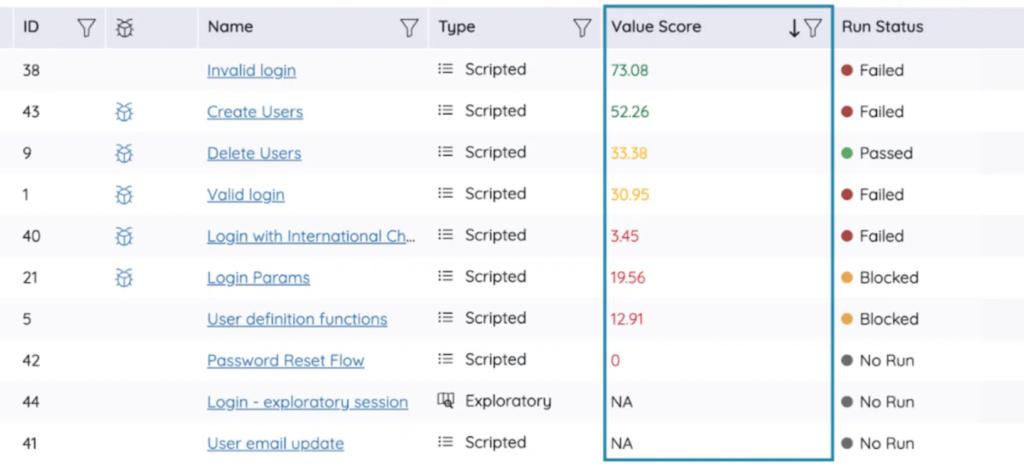Screen dimensions: 1024x472
Task: Click the Scripted list icon for Invalid login
Action: 446,70
